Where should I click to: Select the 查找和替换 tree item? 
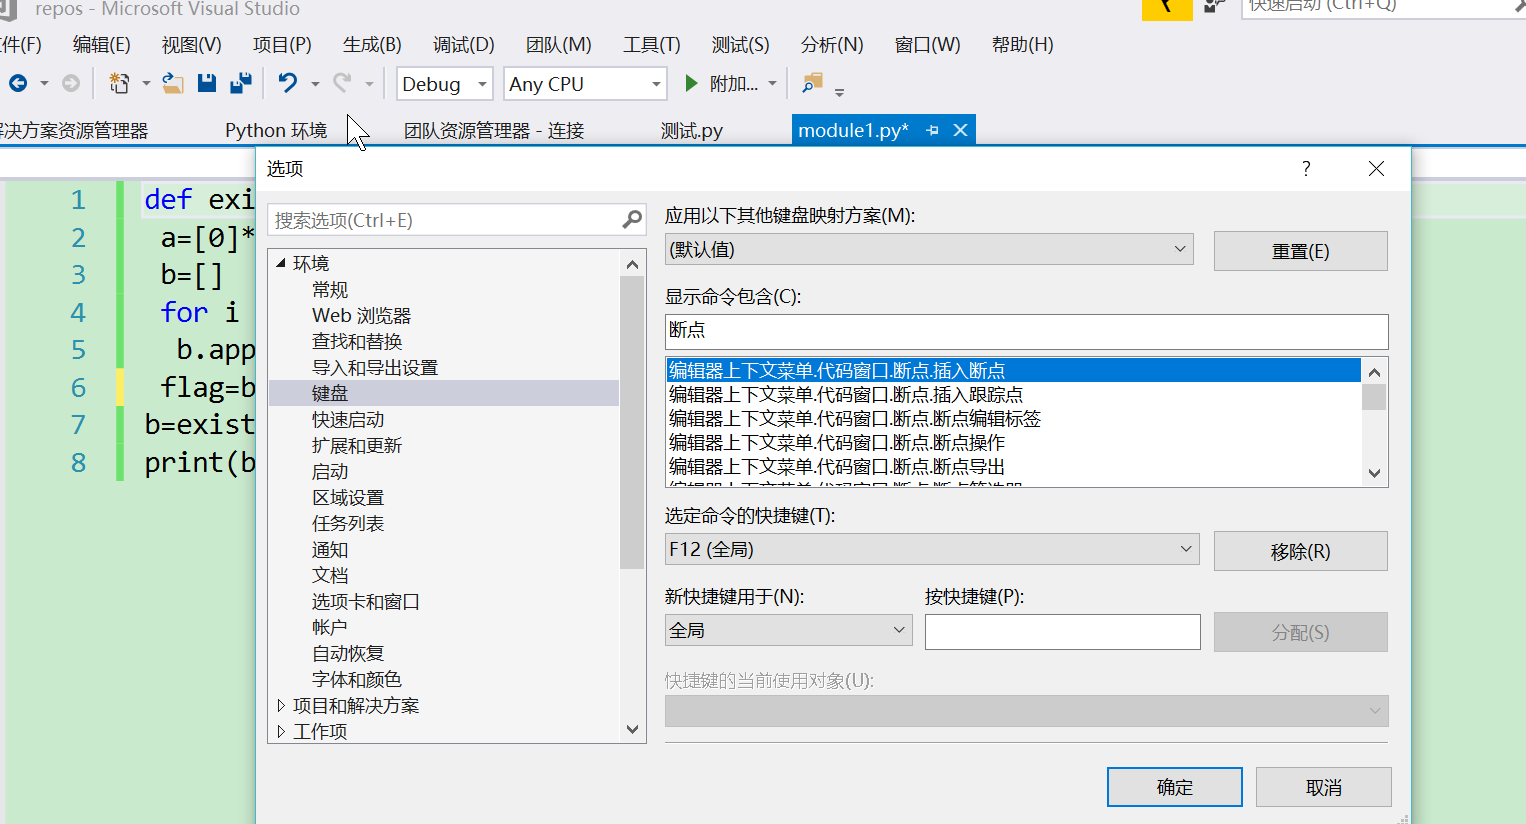(x=357, y=341)
